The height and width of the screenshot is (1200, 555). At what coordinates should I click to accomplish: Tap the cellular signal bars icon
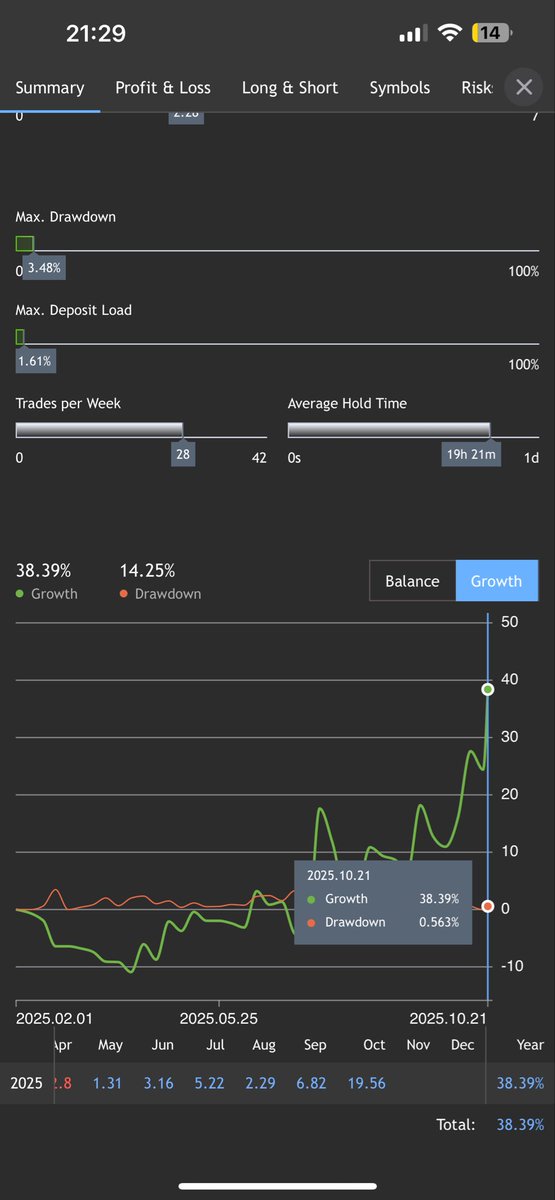pos(413,34)
